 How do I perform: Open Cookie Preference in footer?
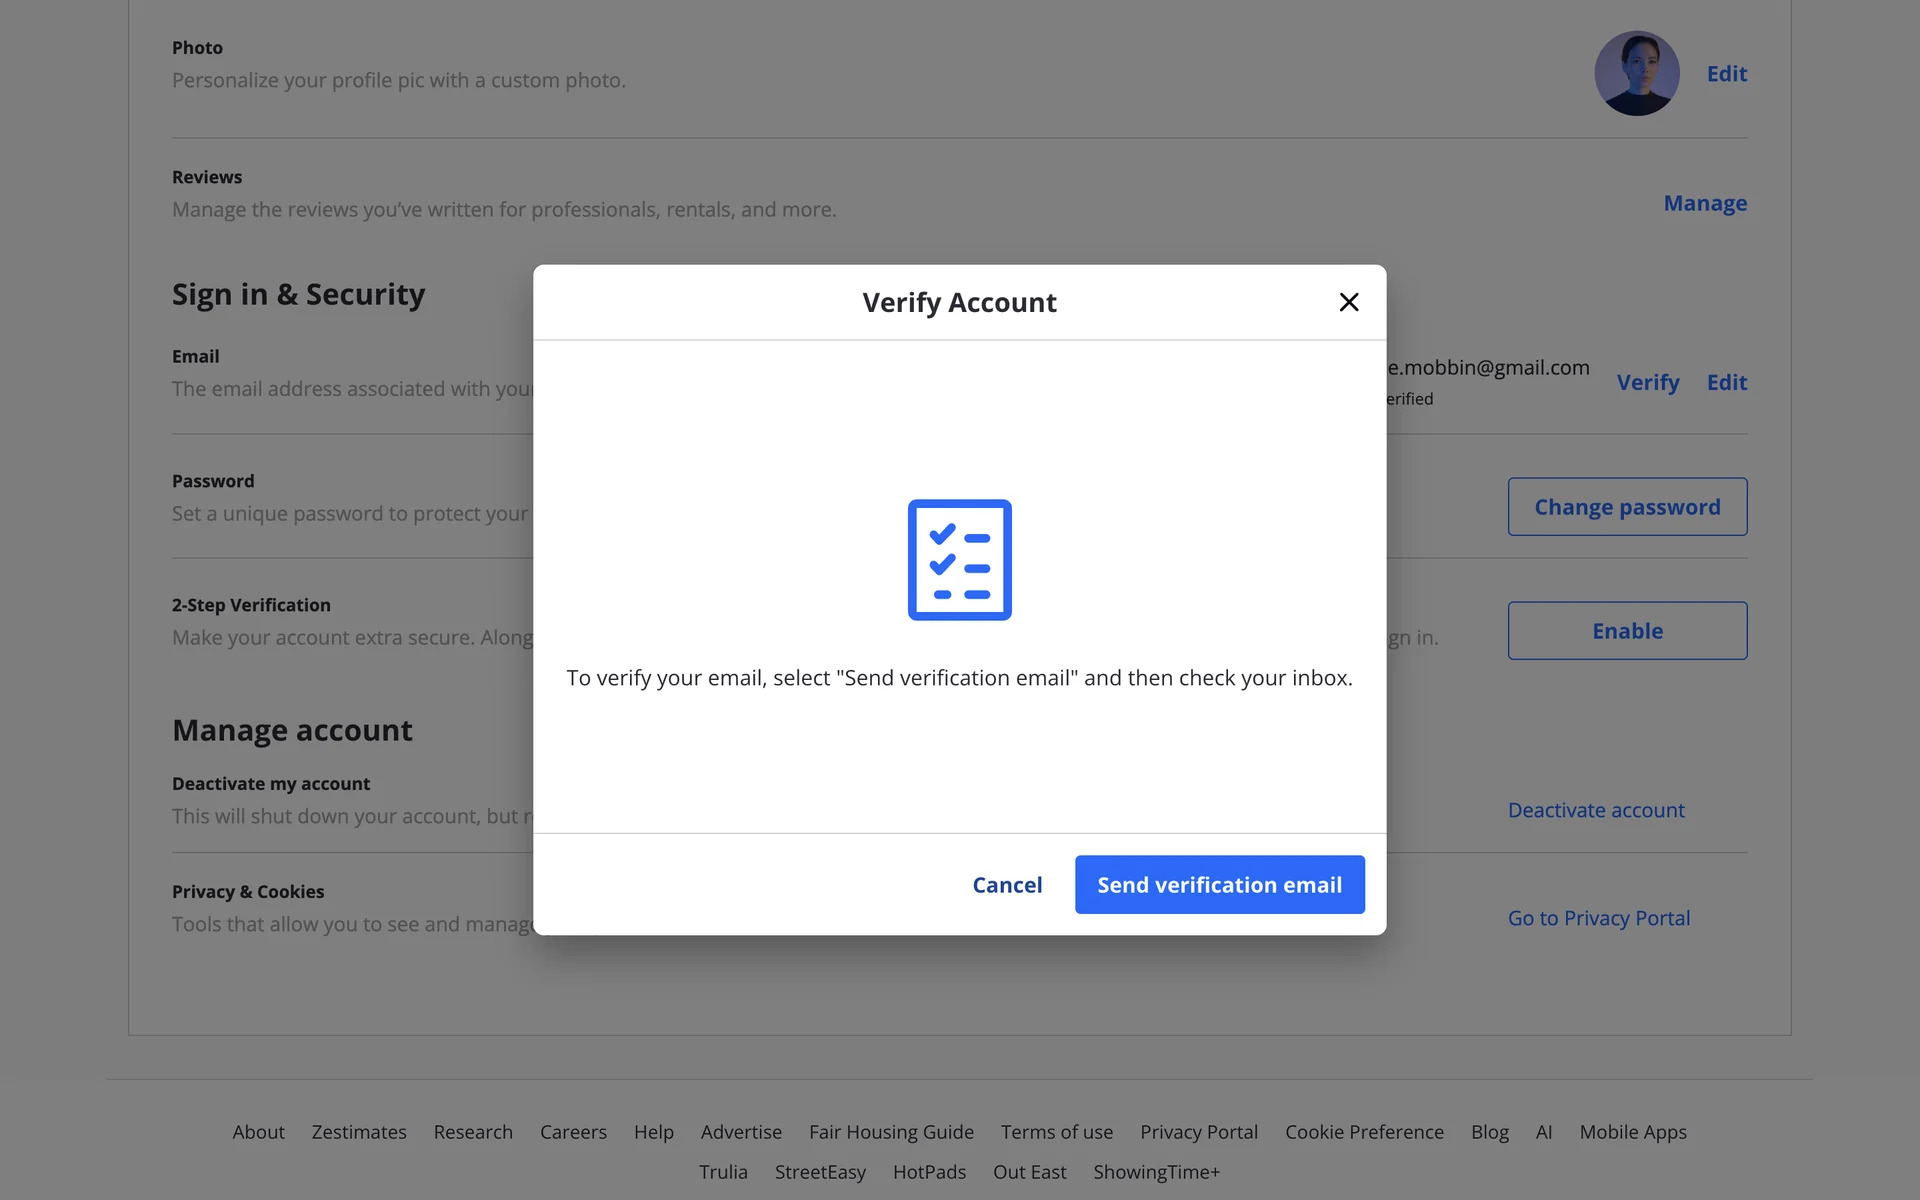point(1364,1132)
